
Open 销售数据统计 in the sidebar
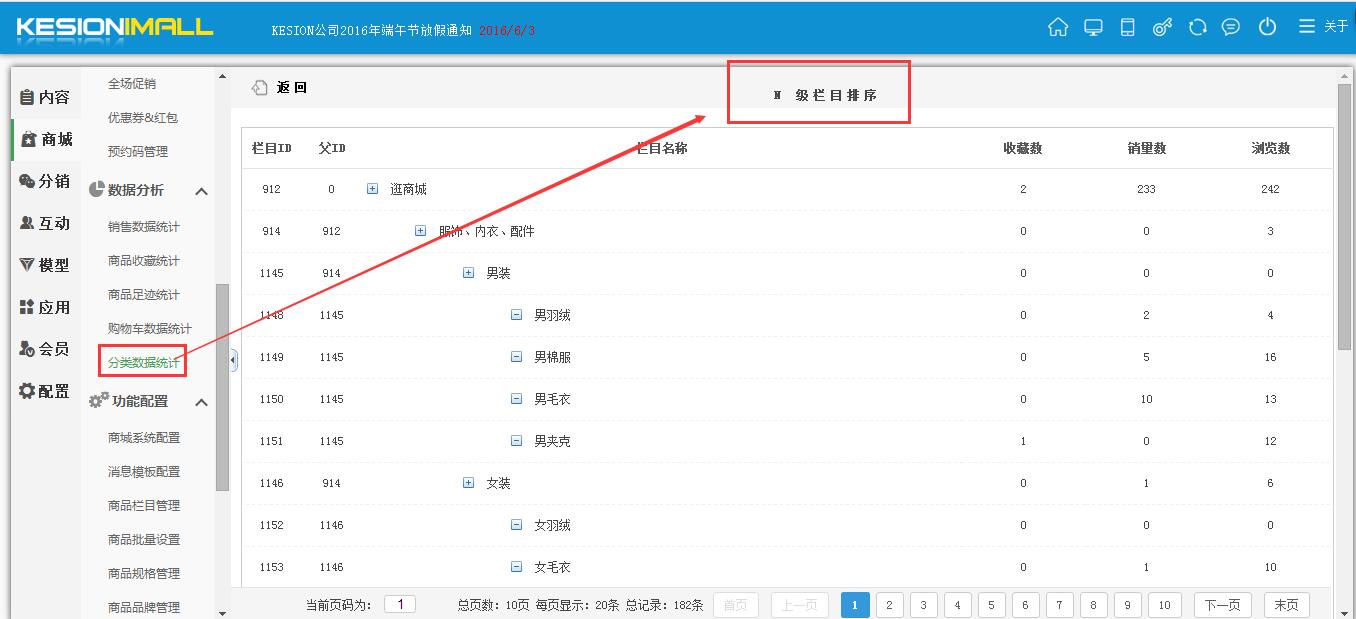tap(144, 227)
